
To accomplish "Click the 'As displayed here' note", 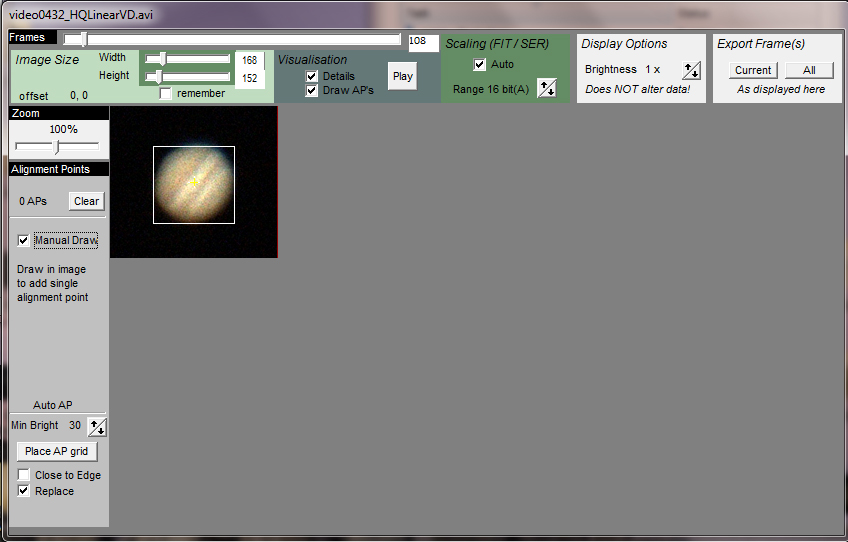I will pyautogui.click(x=781, y=89).
